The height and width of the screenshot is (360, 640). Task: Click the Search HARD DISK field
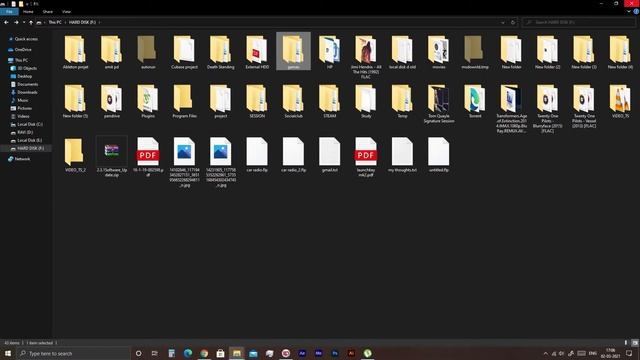point(578,22)
